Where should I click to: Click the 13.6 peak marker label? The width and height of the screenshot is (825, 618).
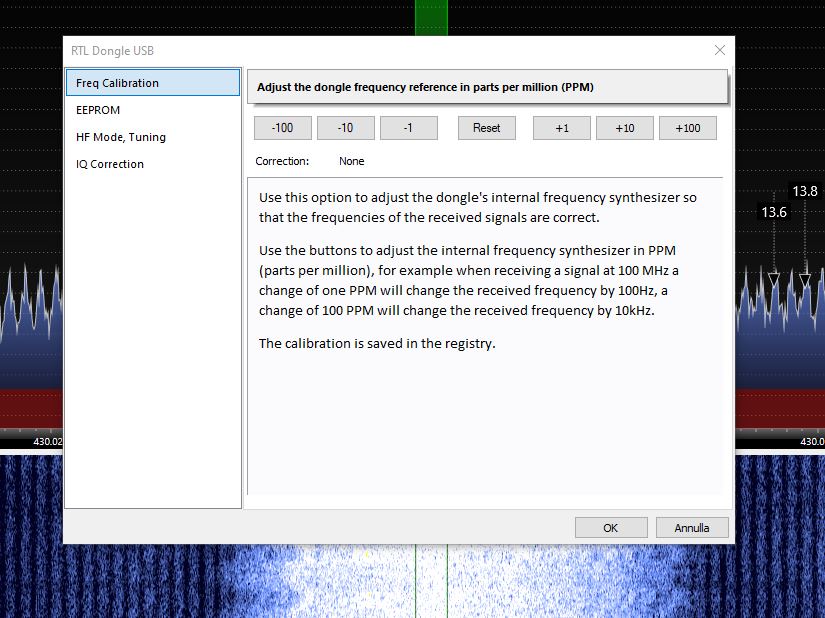773,212
